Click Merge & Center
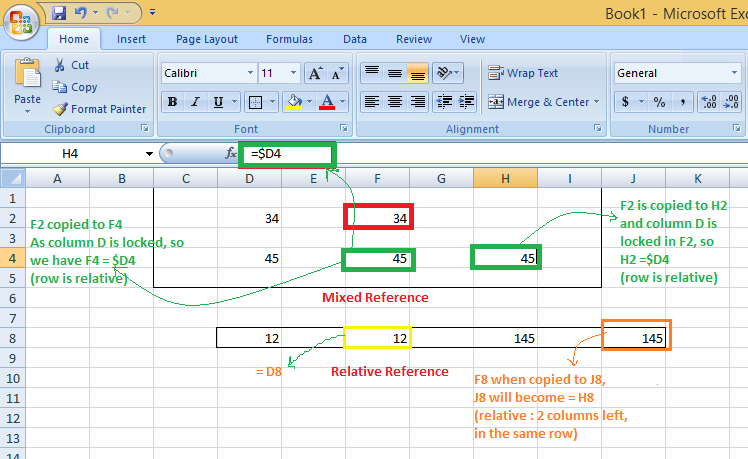This screenshot has width=748, height=459. pos(539,102)
